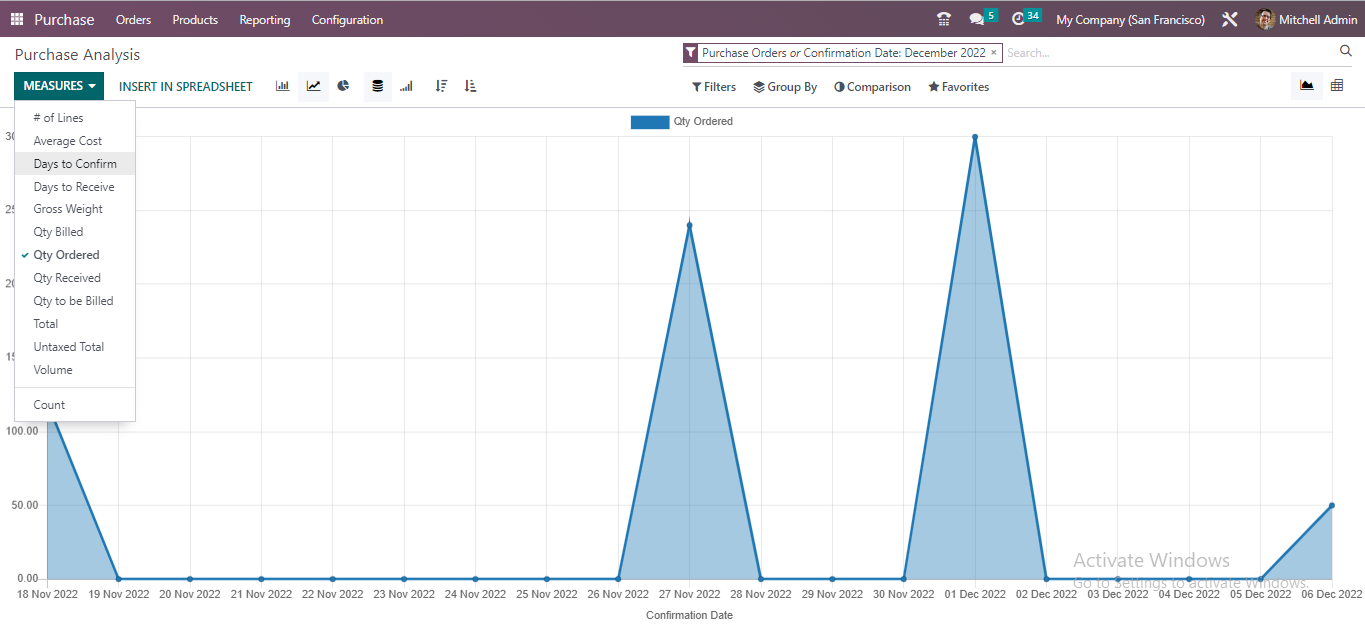
Task: Open the Reporting menu
Action: tap(264, 19)
